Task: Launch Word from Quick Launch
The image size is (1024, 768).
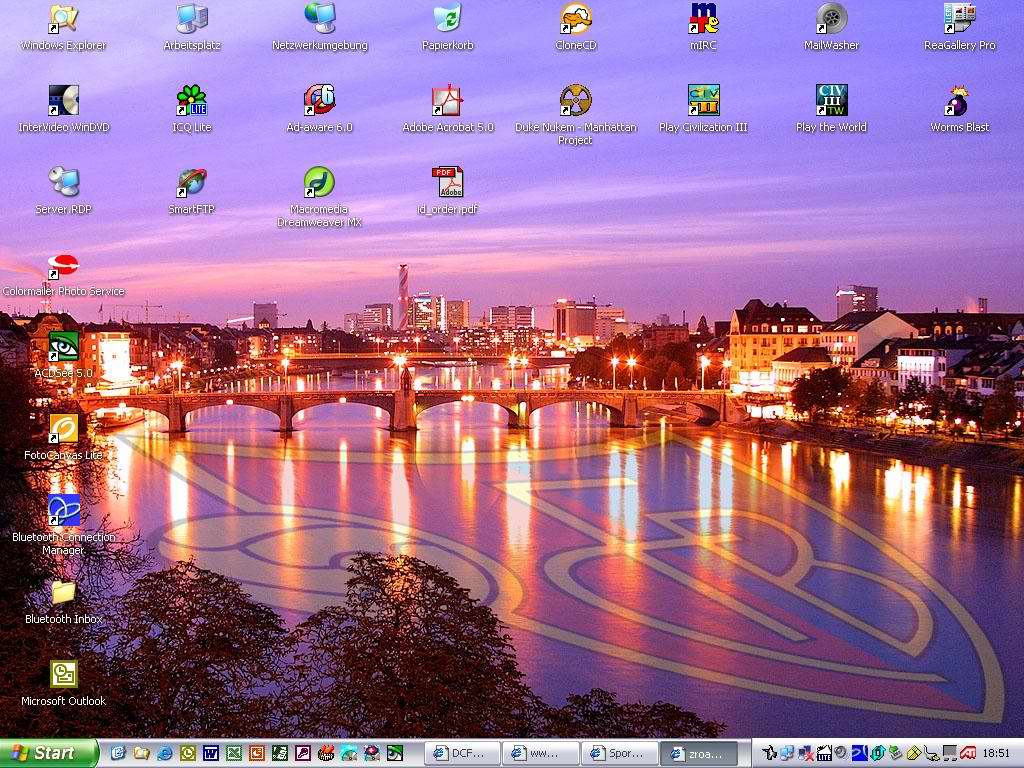Action: pos(211,753)
